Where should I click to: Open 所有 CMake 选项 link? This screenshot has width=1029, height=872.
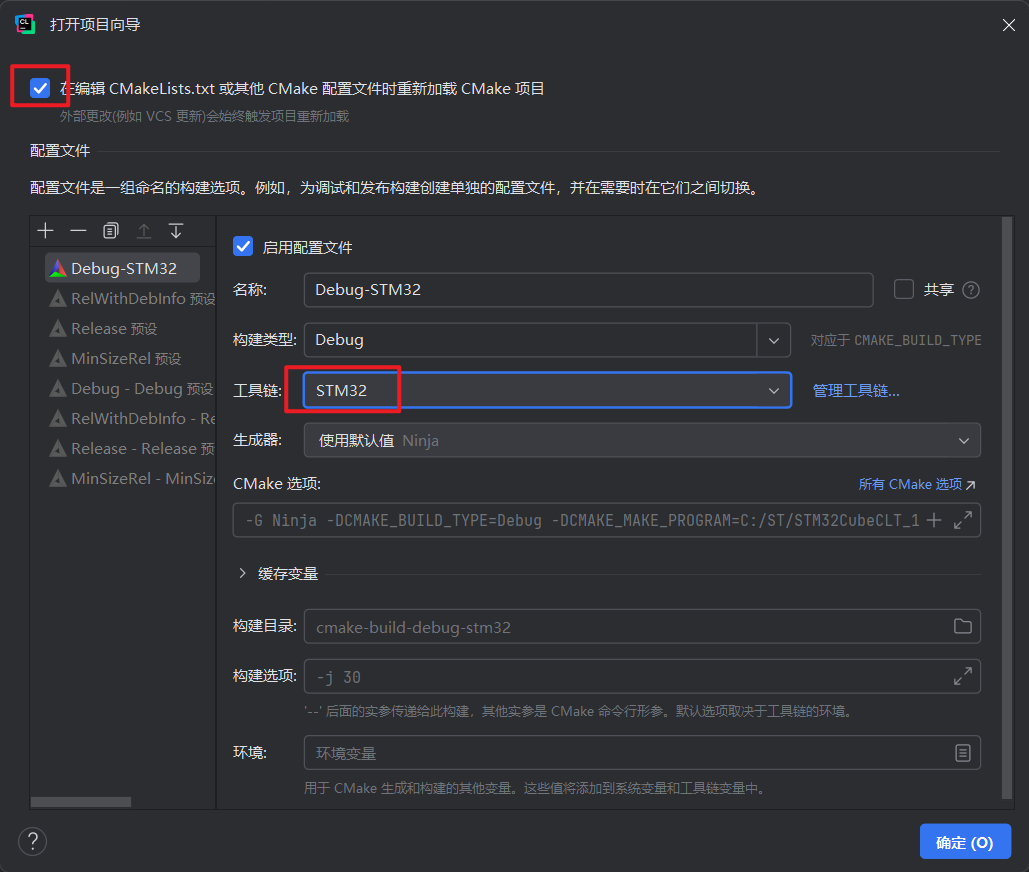pos(917,484)
